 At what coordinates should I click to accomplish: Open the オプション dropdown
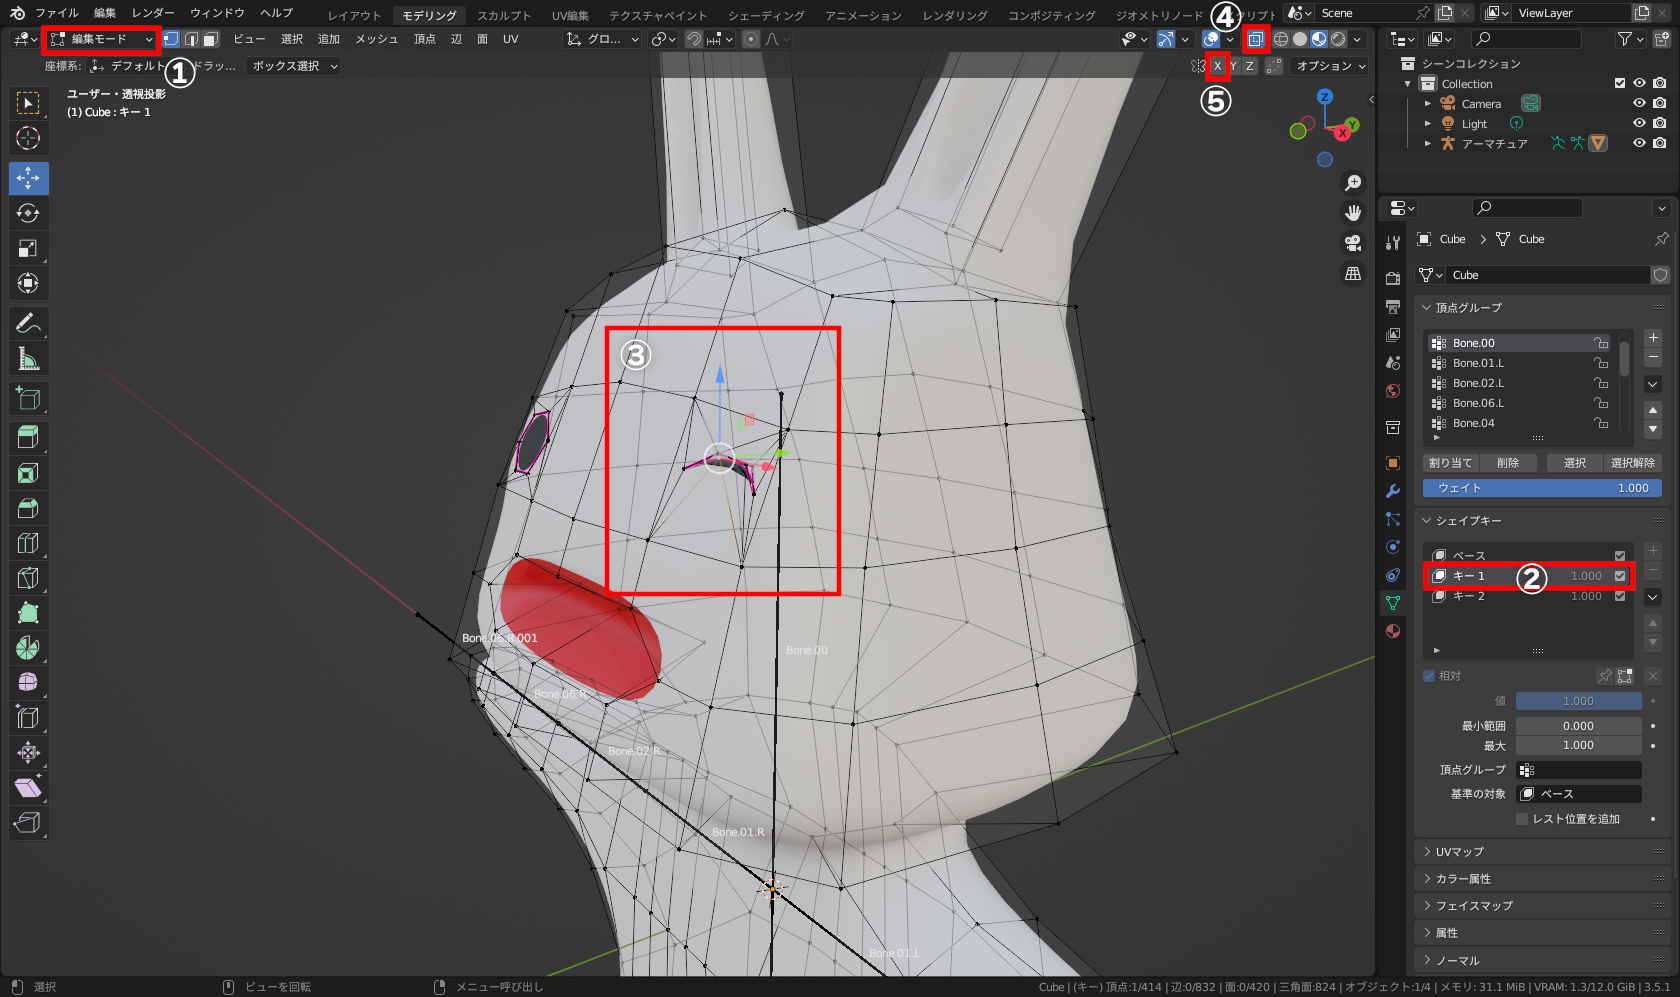(1331, 66)
